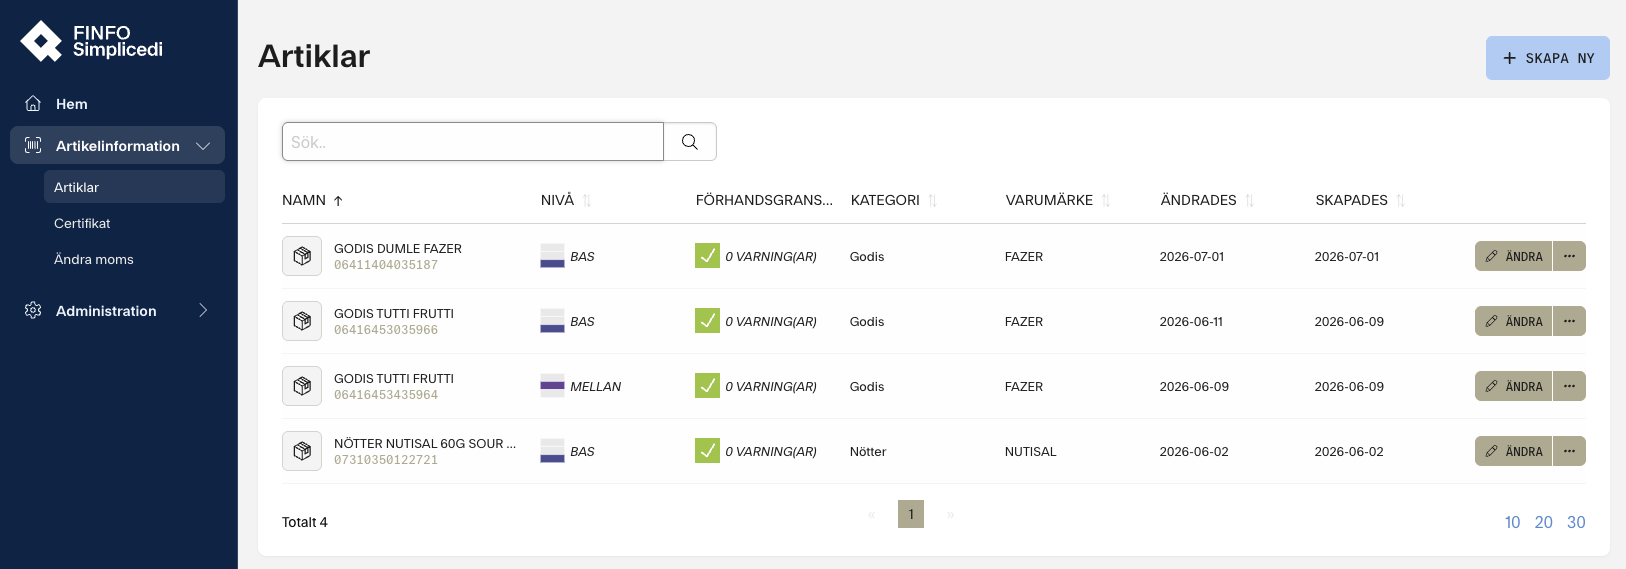Click green checkmark in NÖTTER NUTISAL row
Screen dimensions: 1626x569
[707, 451]
